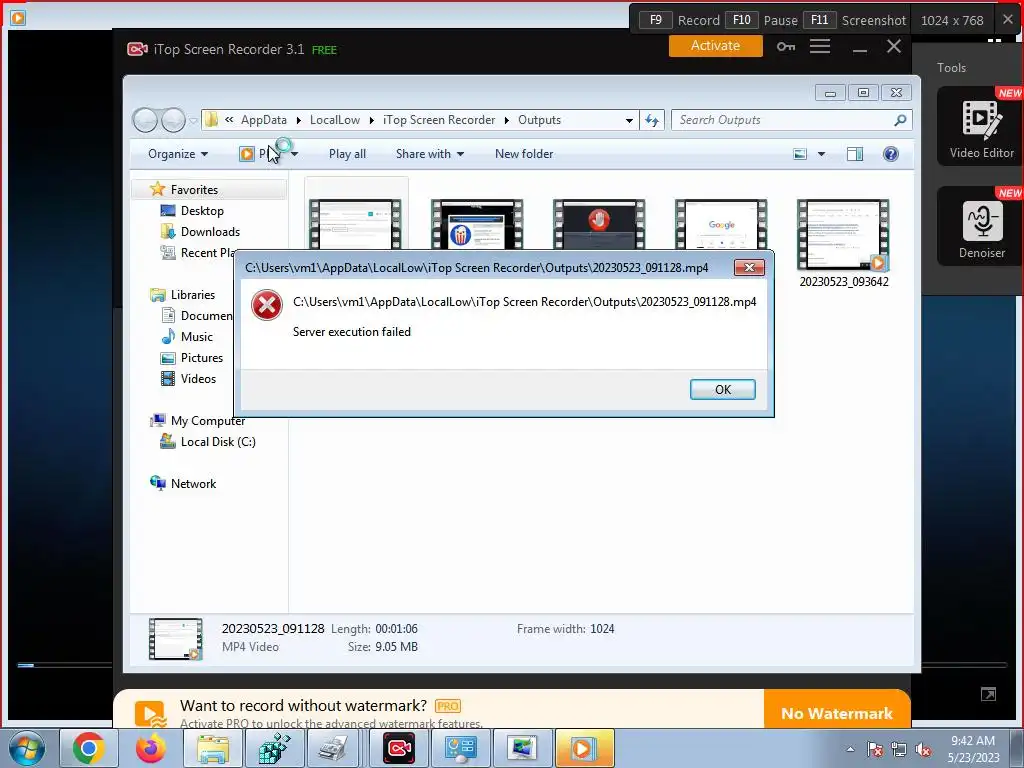The width and height of the screenshot is (1024, 768).
Task: Close the recording hotkey bar
Action: pos(1008,20)
